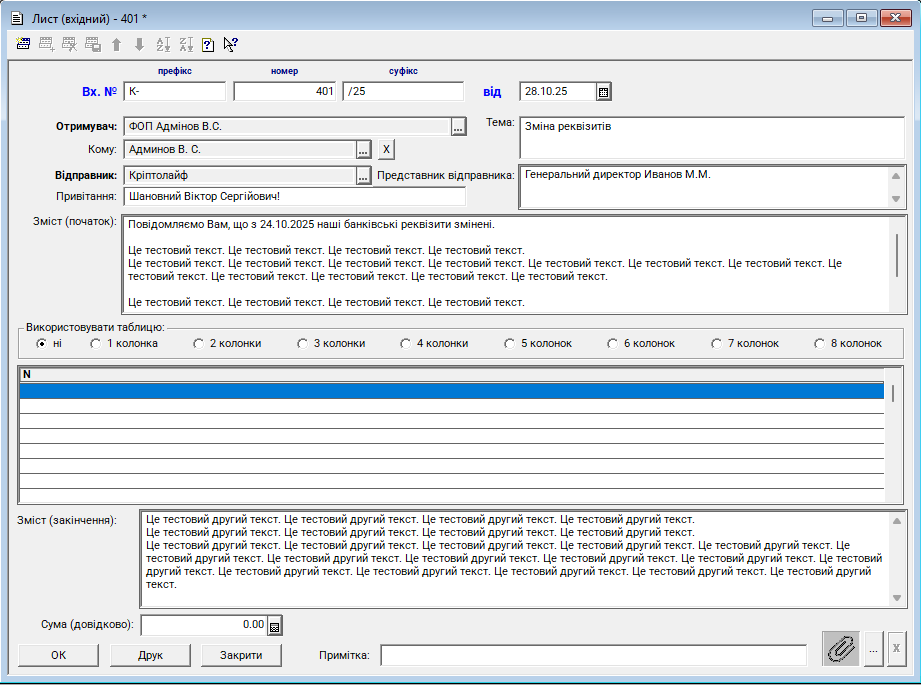Open the calendar picker next to date
The height and width of the screenshot is (685, 921).
603,92
